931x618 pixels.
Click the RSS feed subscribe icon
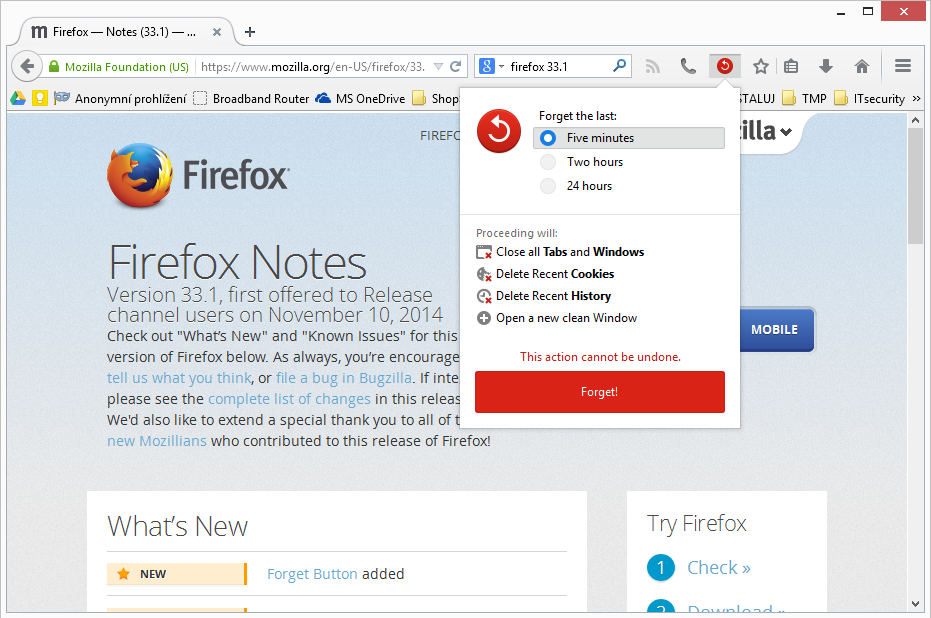pyautogui.click(x=653, y=66)
